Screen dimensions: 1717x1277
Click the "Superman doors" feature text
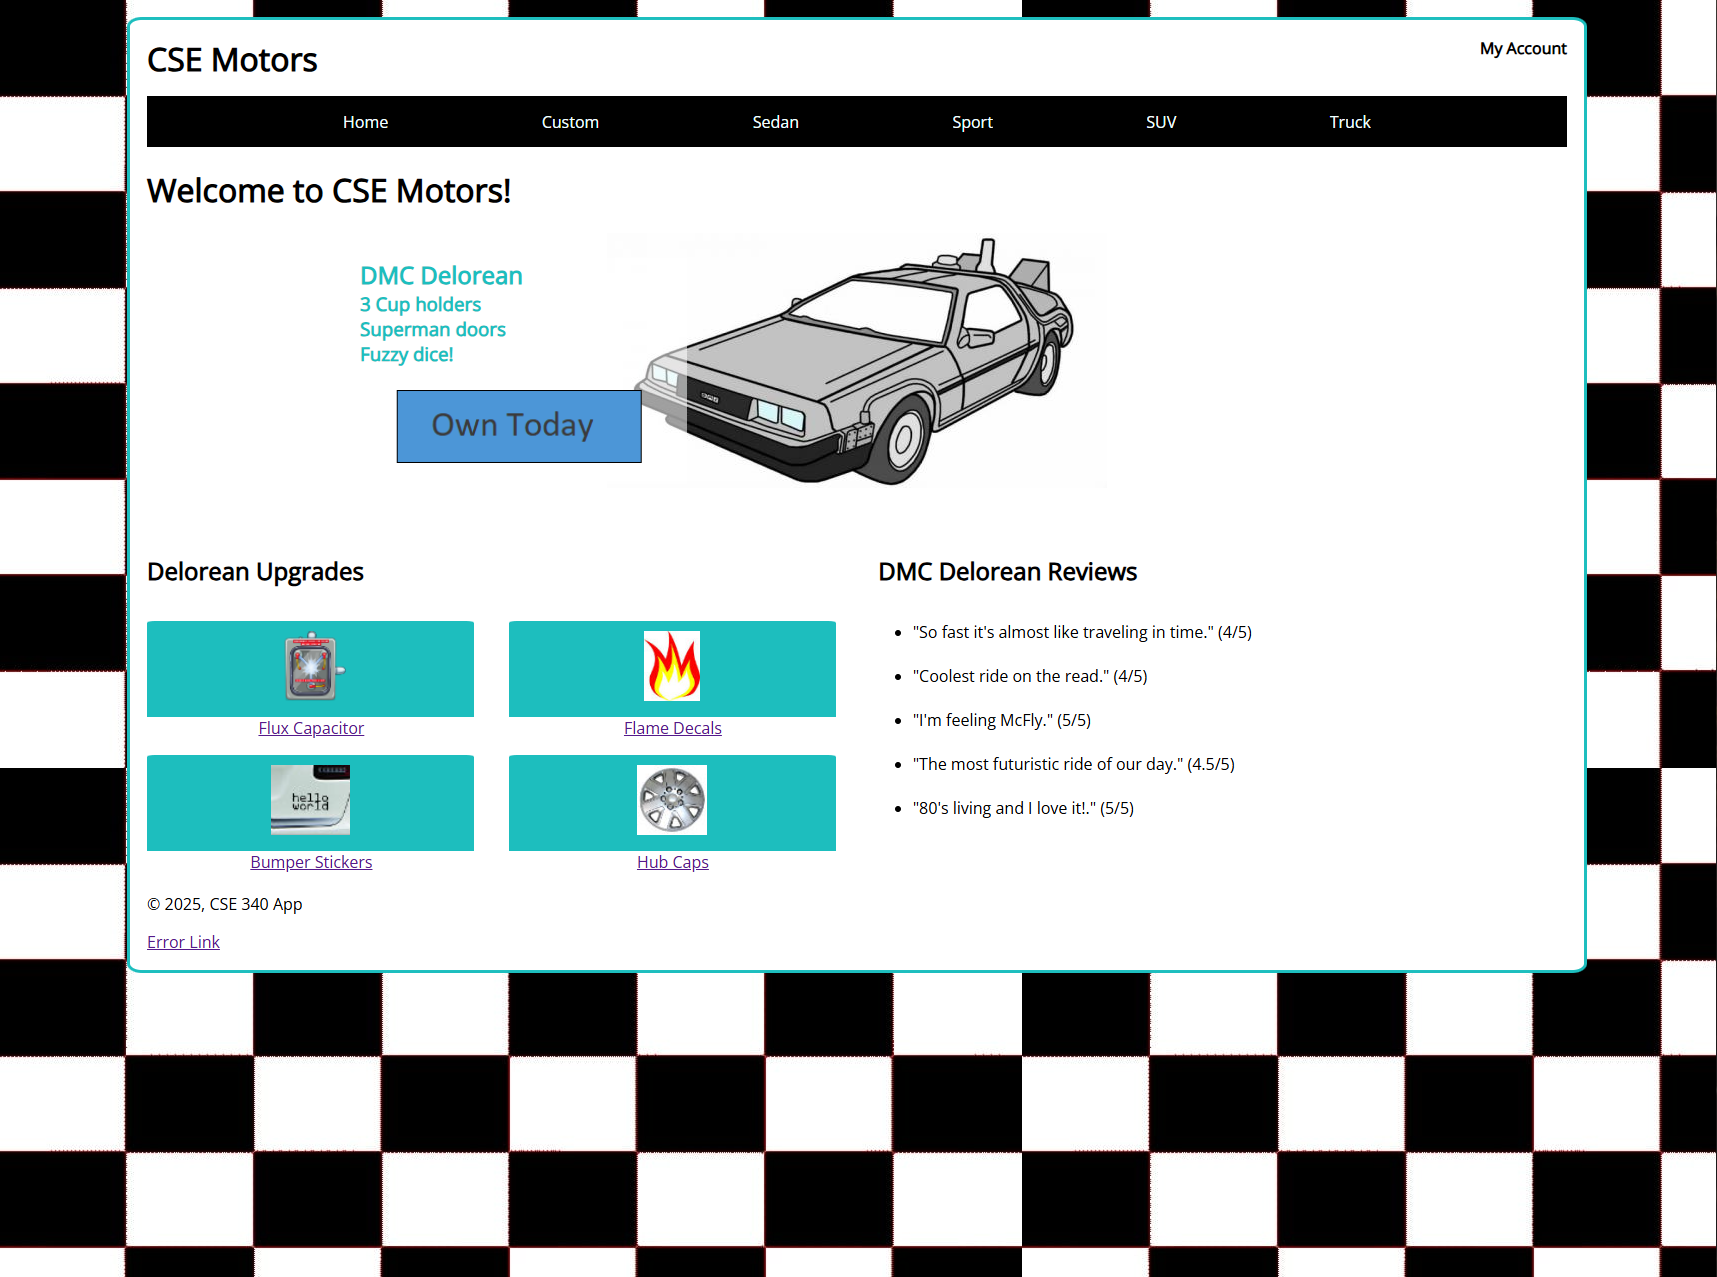[x=433, y=329]
